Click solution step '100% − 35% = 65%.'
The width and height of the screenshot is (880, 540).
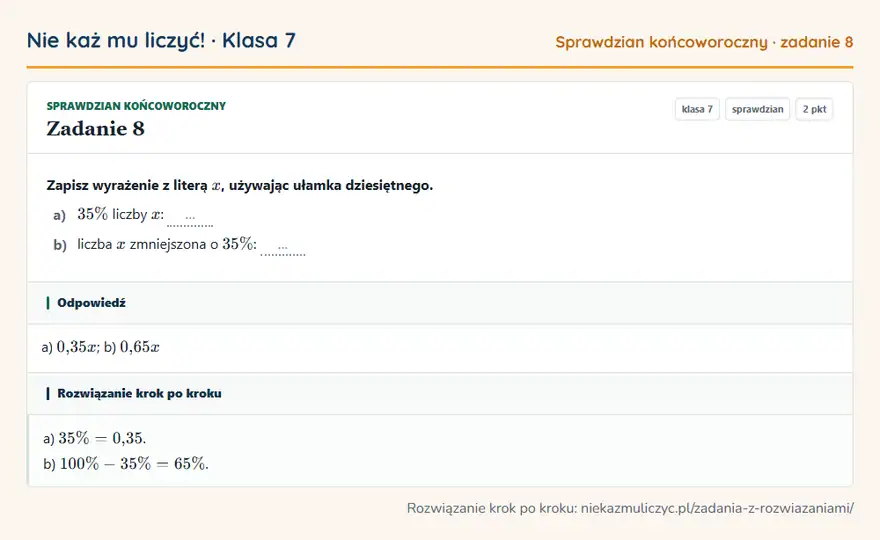[134, 464]
